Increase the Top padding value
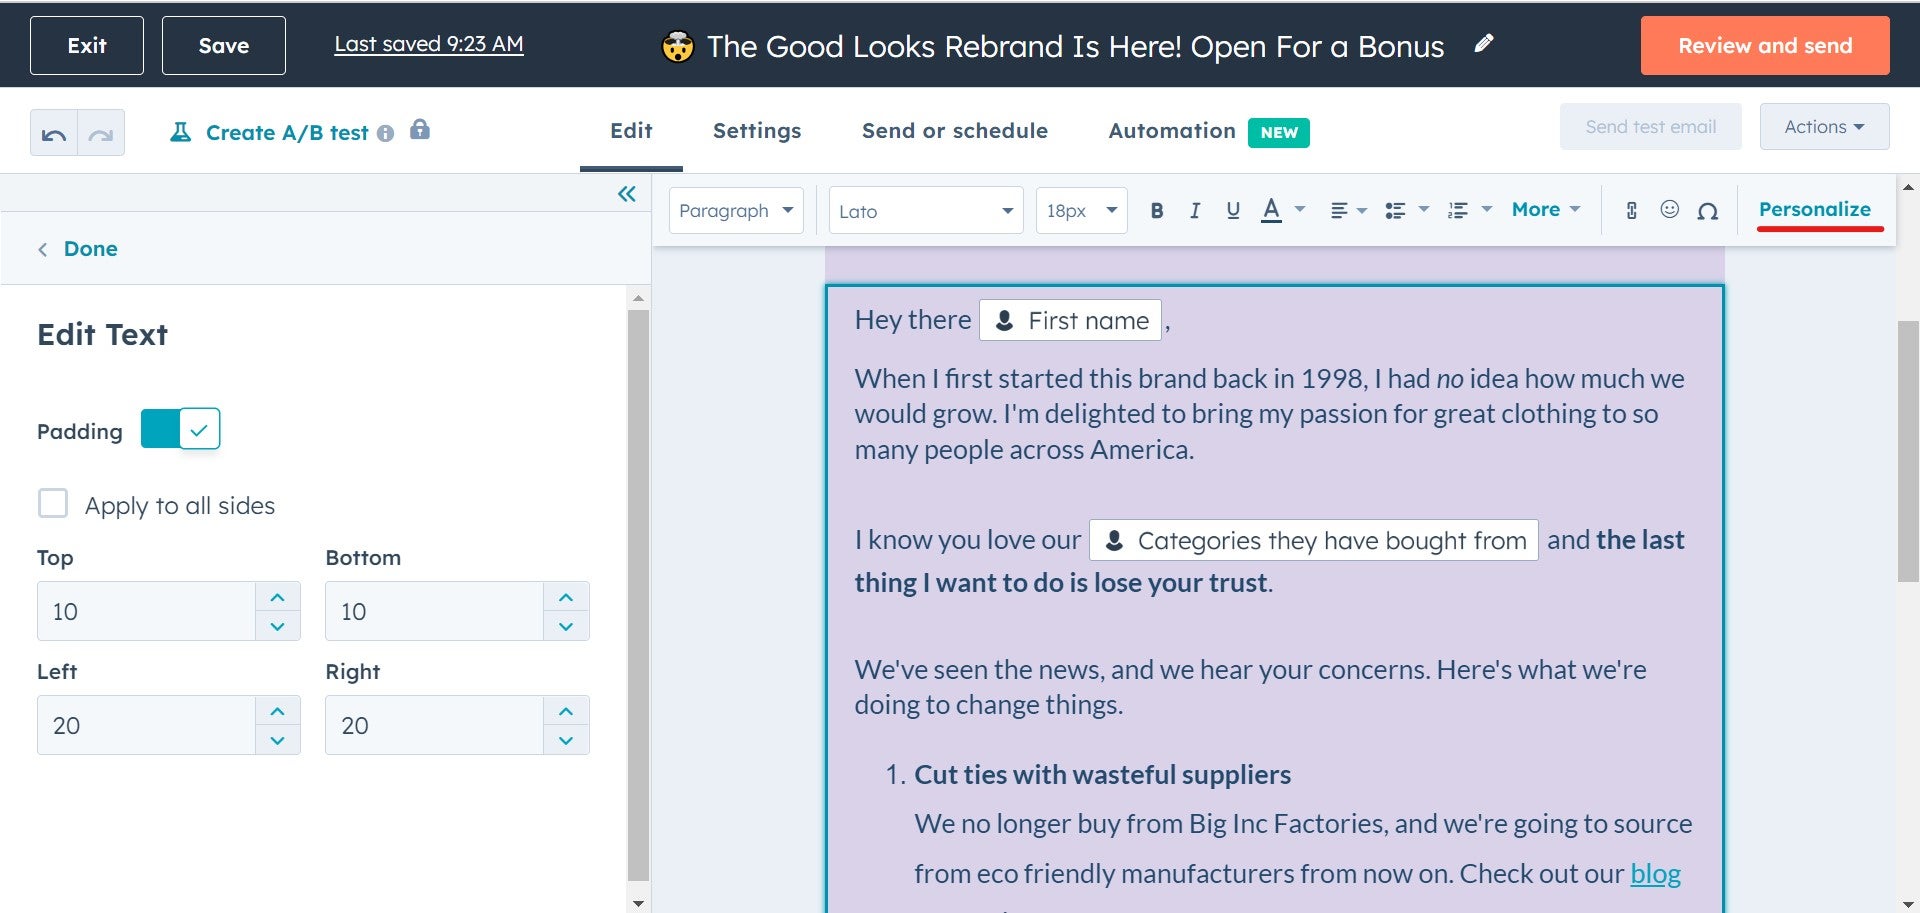The width and height of the screenshot is (1920, 913). [278, 597]
